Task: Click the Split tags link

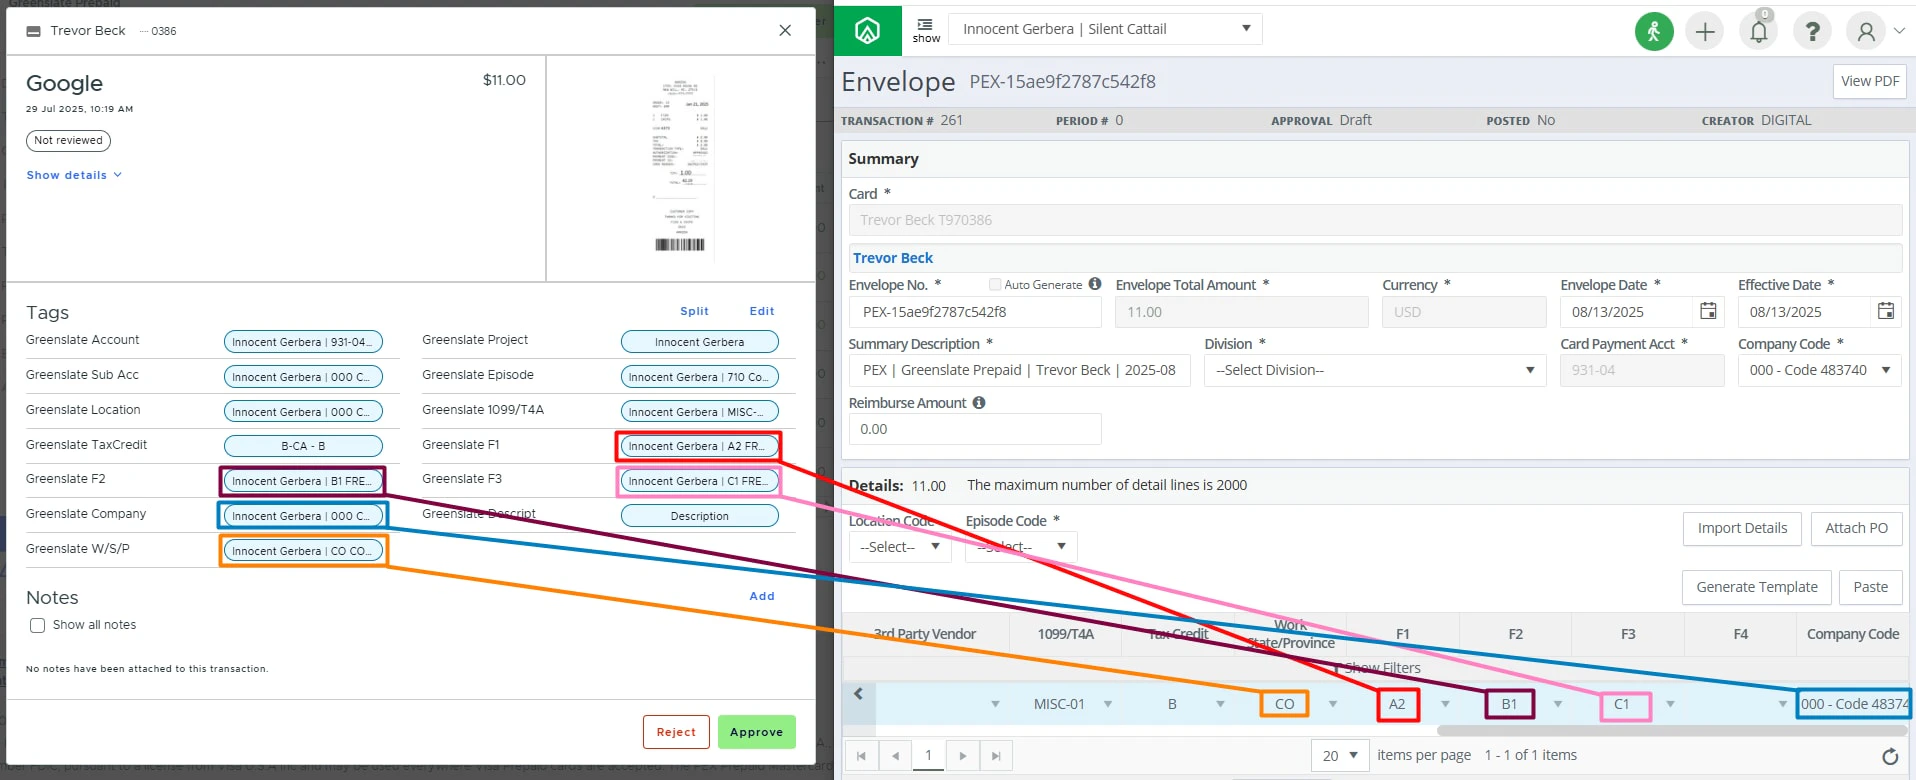Action: [694, 311]
